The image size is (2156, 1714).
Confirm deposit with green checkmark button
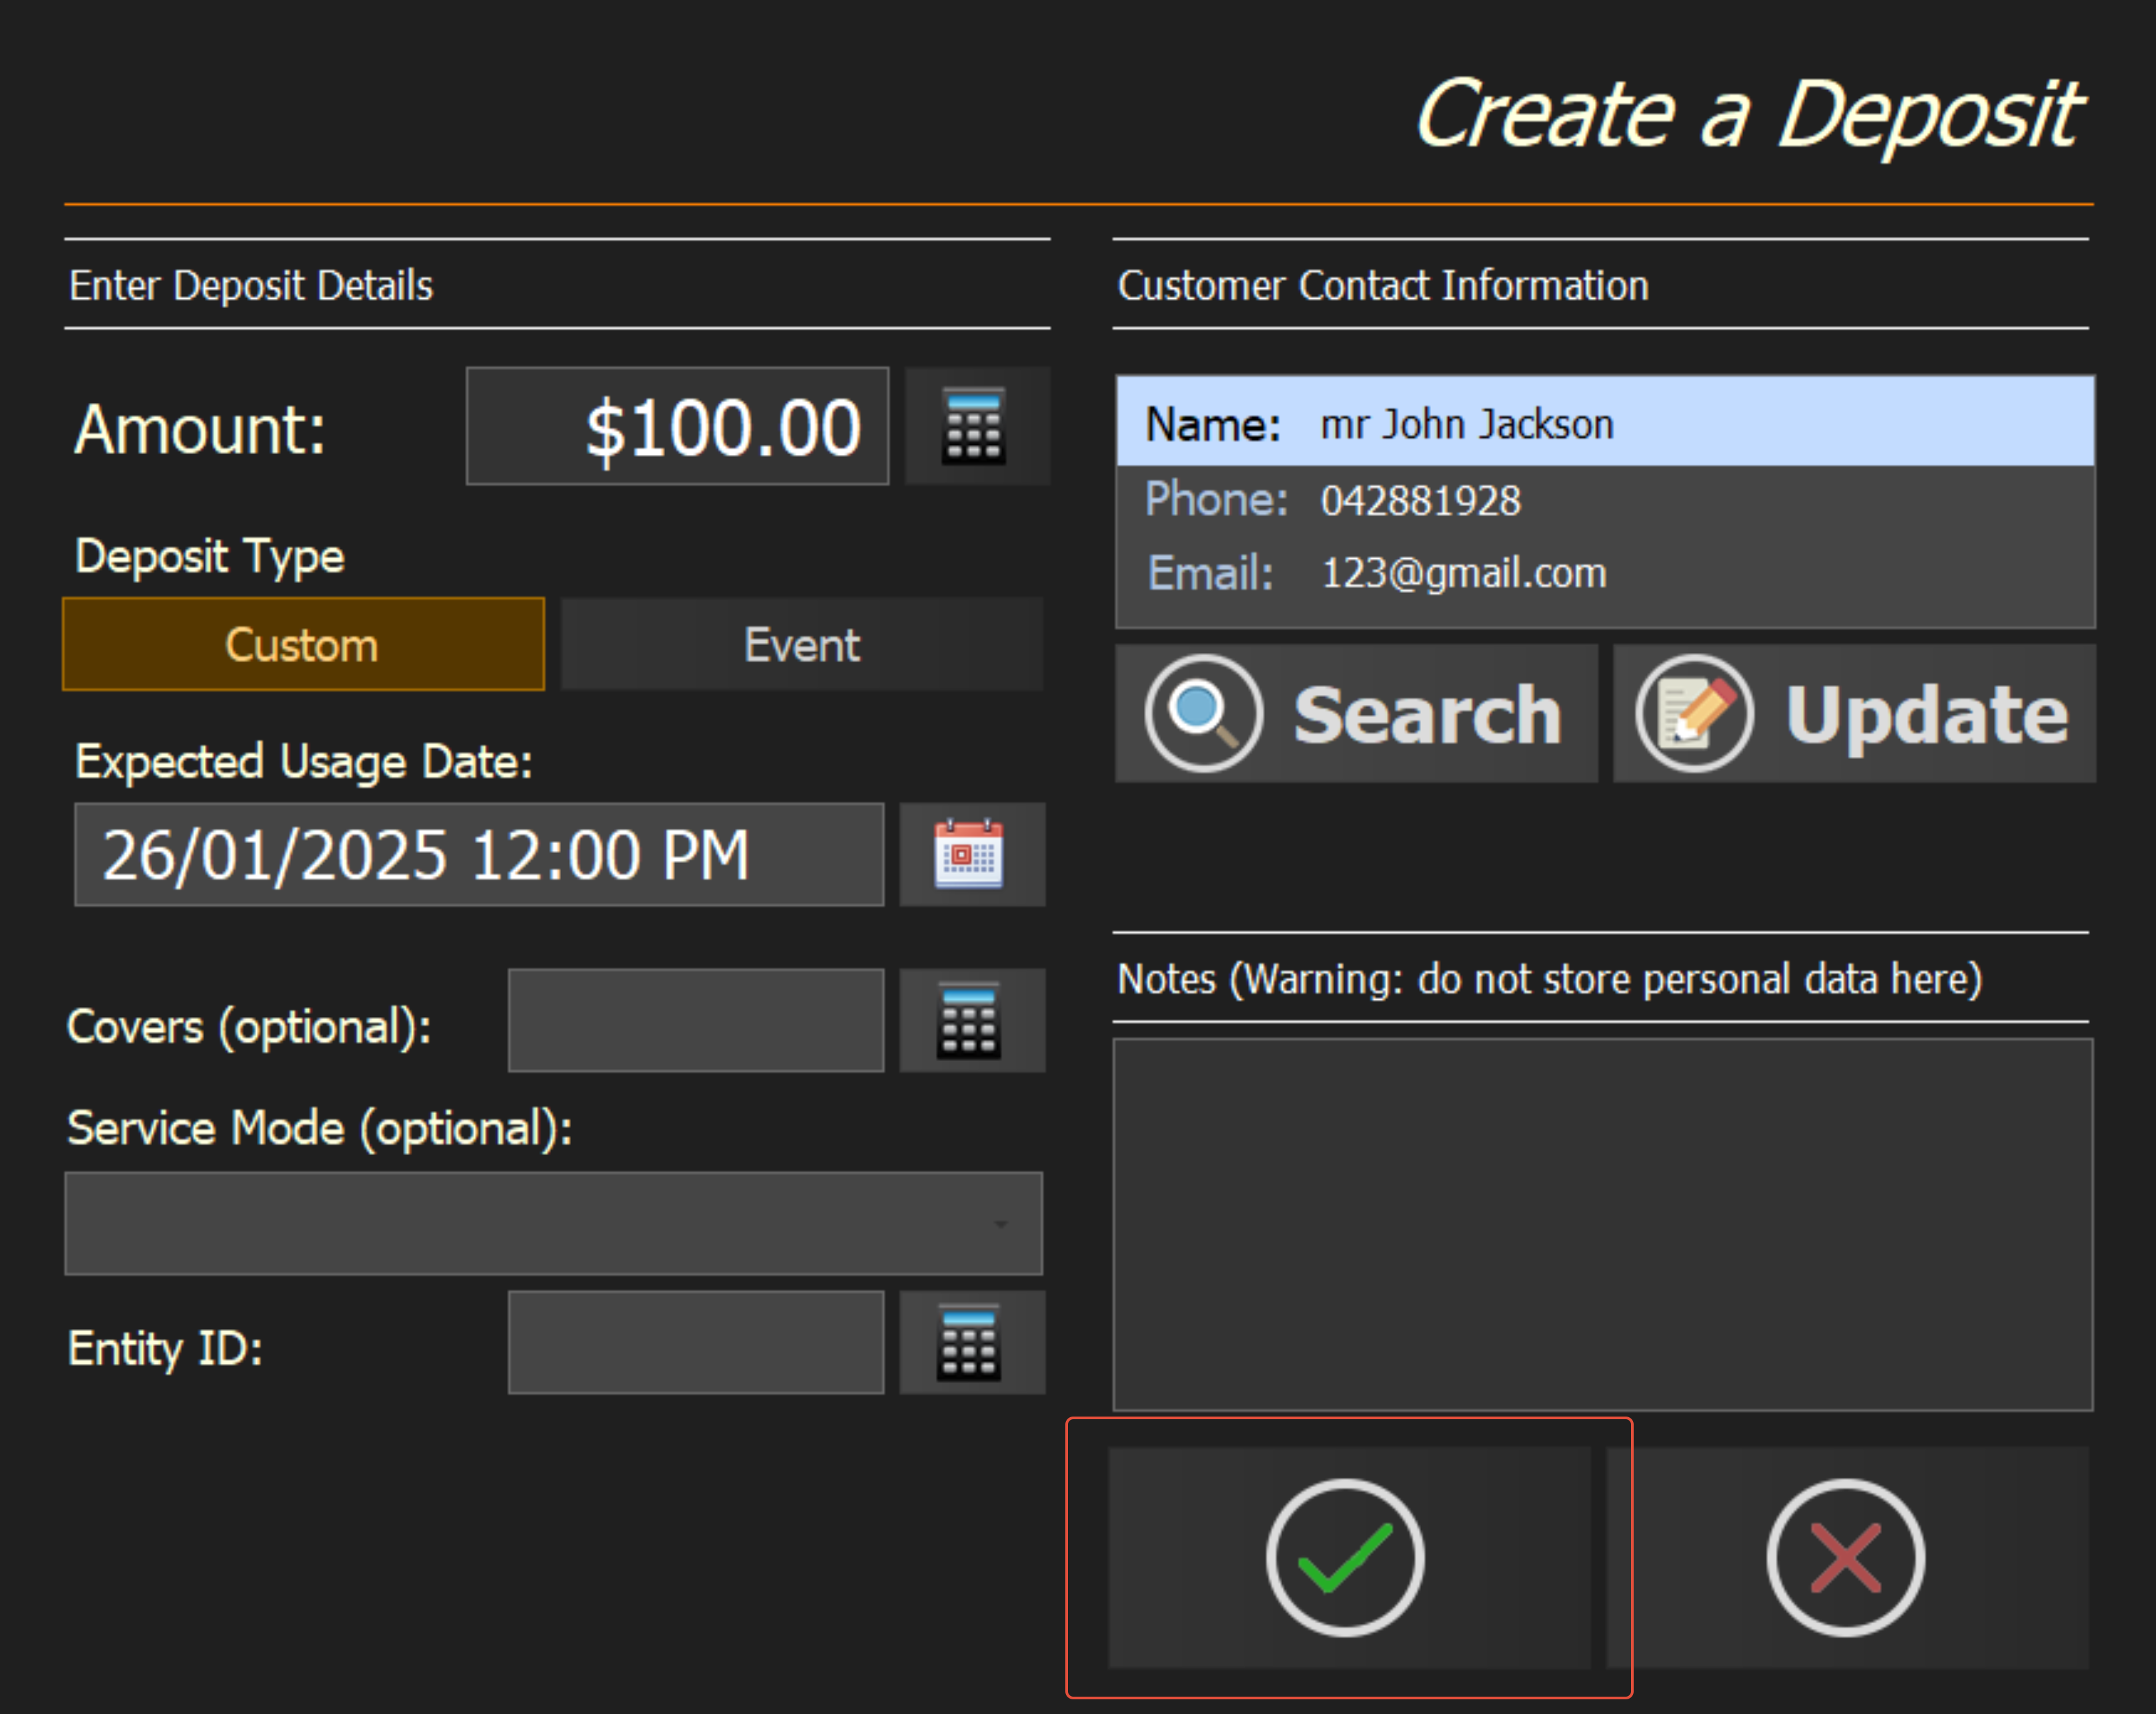(x=1346, y=1557)
